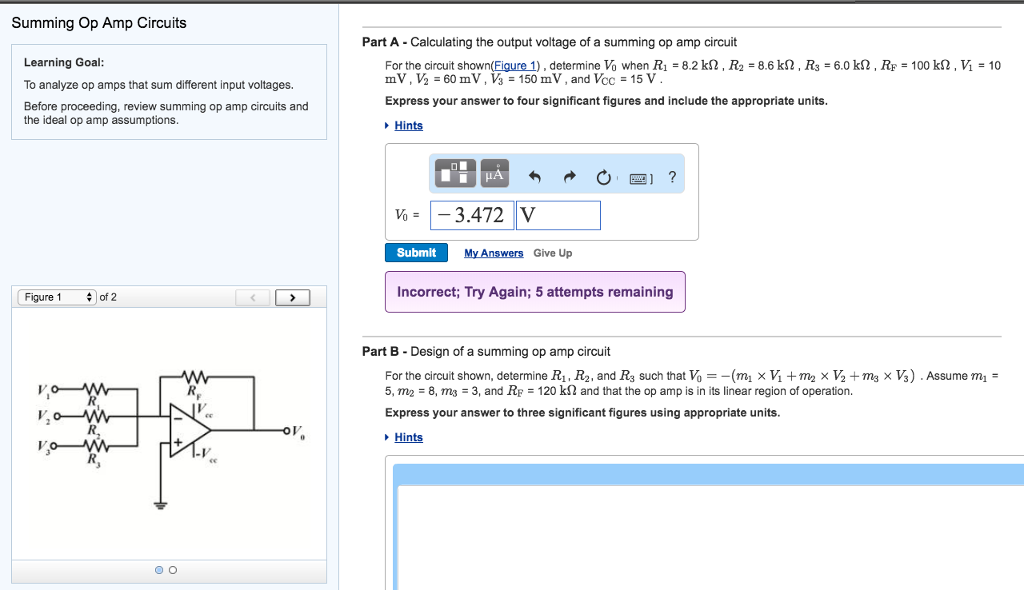Open the keyboard shortcuts icon
Image resolution: width=1024 pixels, height=590 pixels.
638,178
